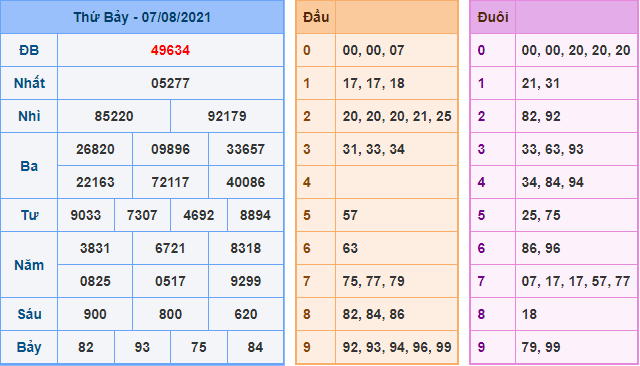
Task: Click the Sáu row label
Action: click(29, 315)
